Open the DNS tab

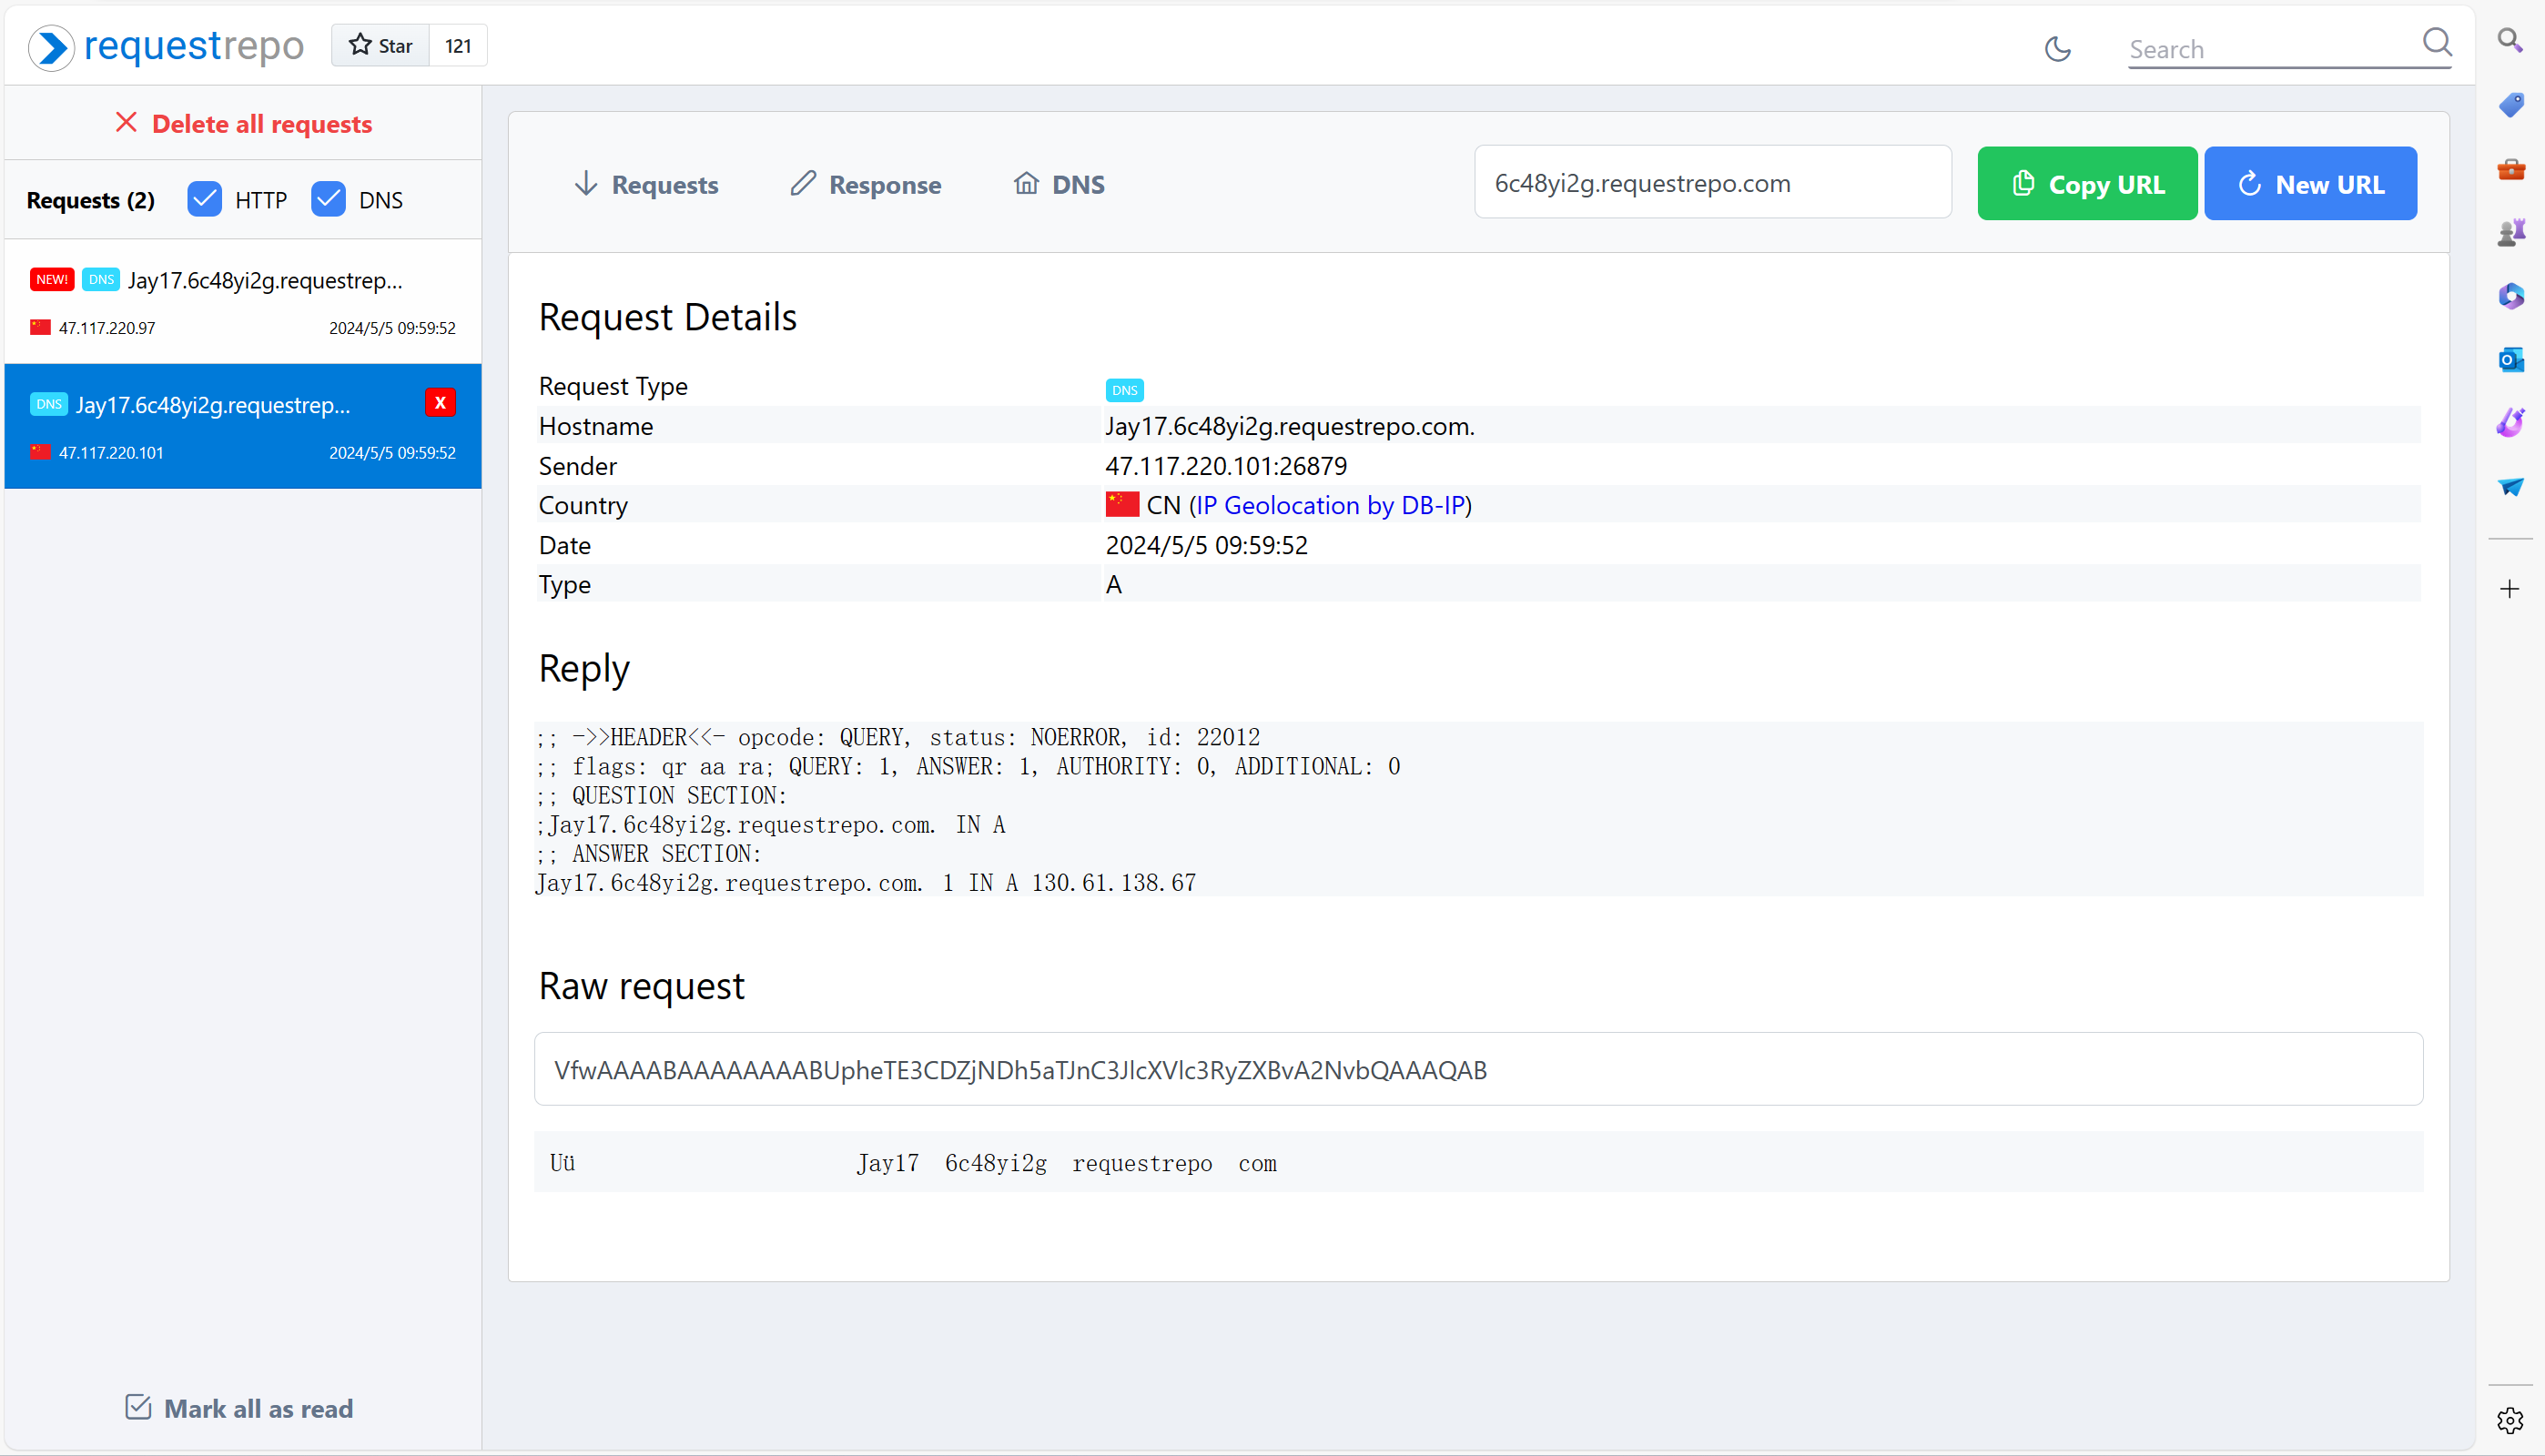[x=1059, y=184]
